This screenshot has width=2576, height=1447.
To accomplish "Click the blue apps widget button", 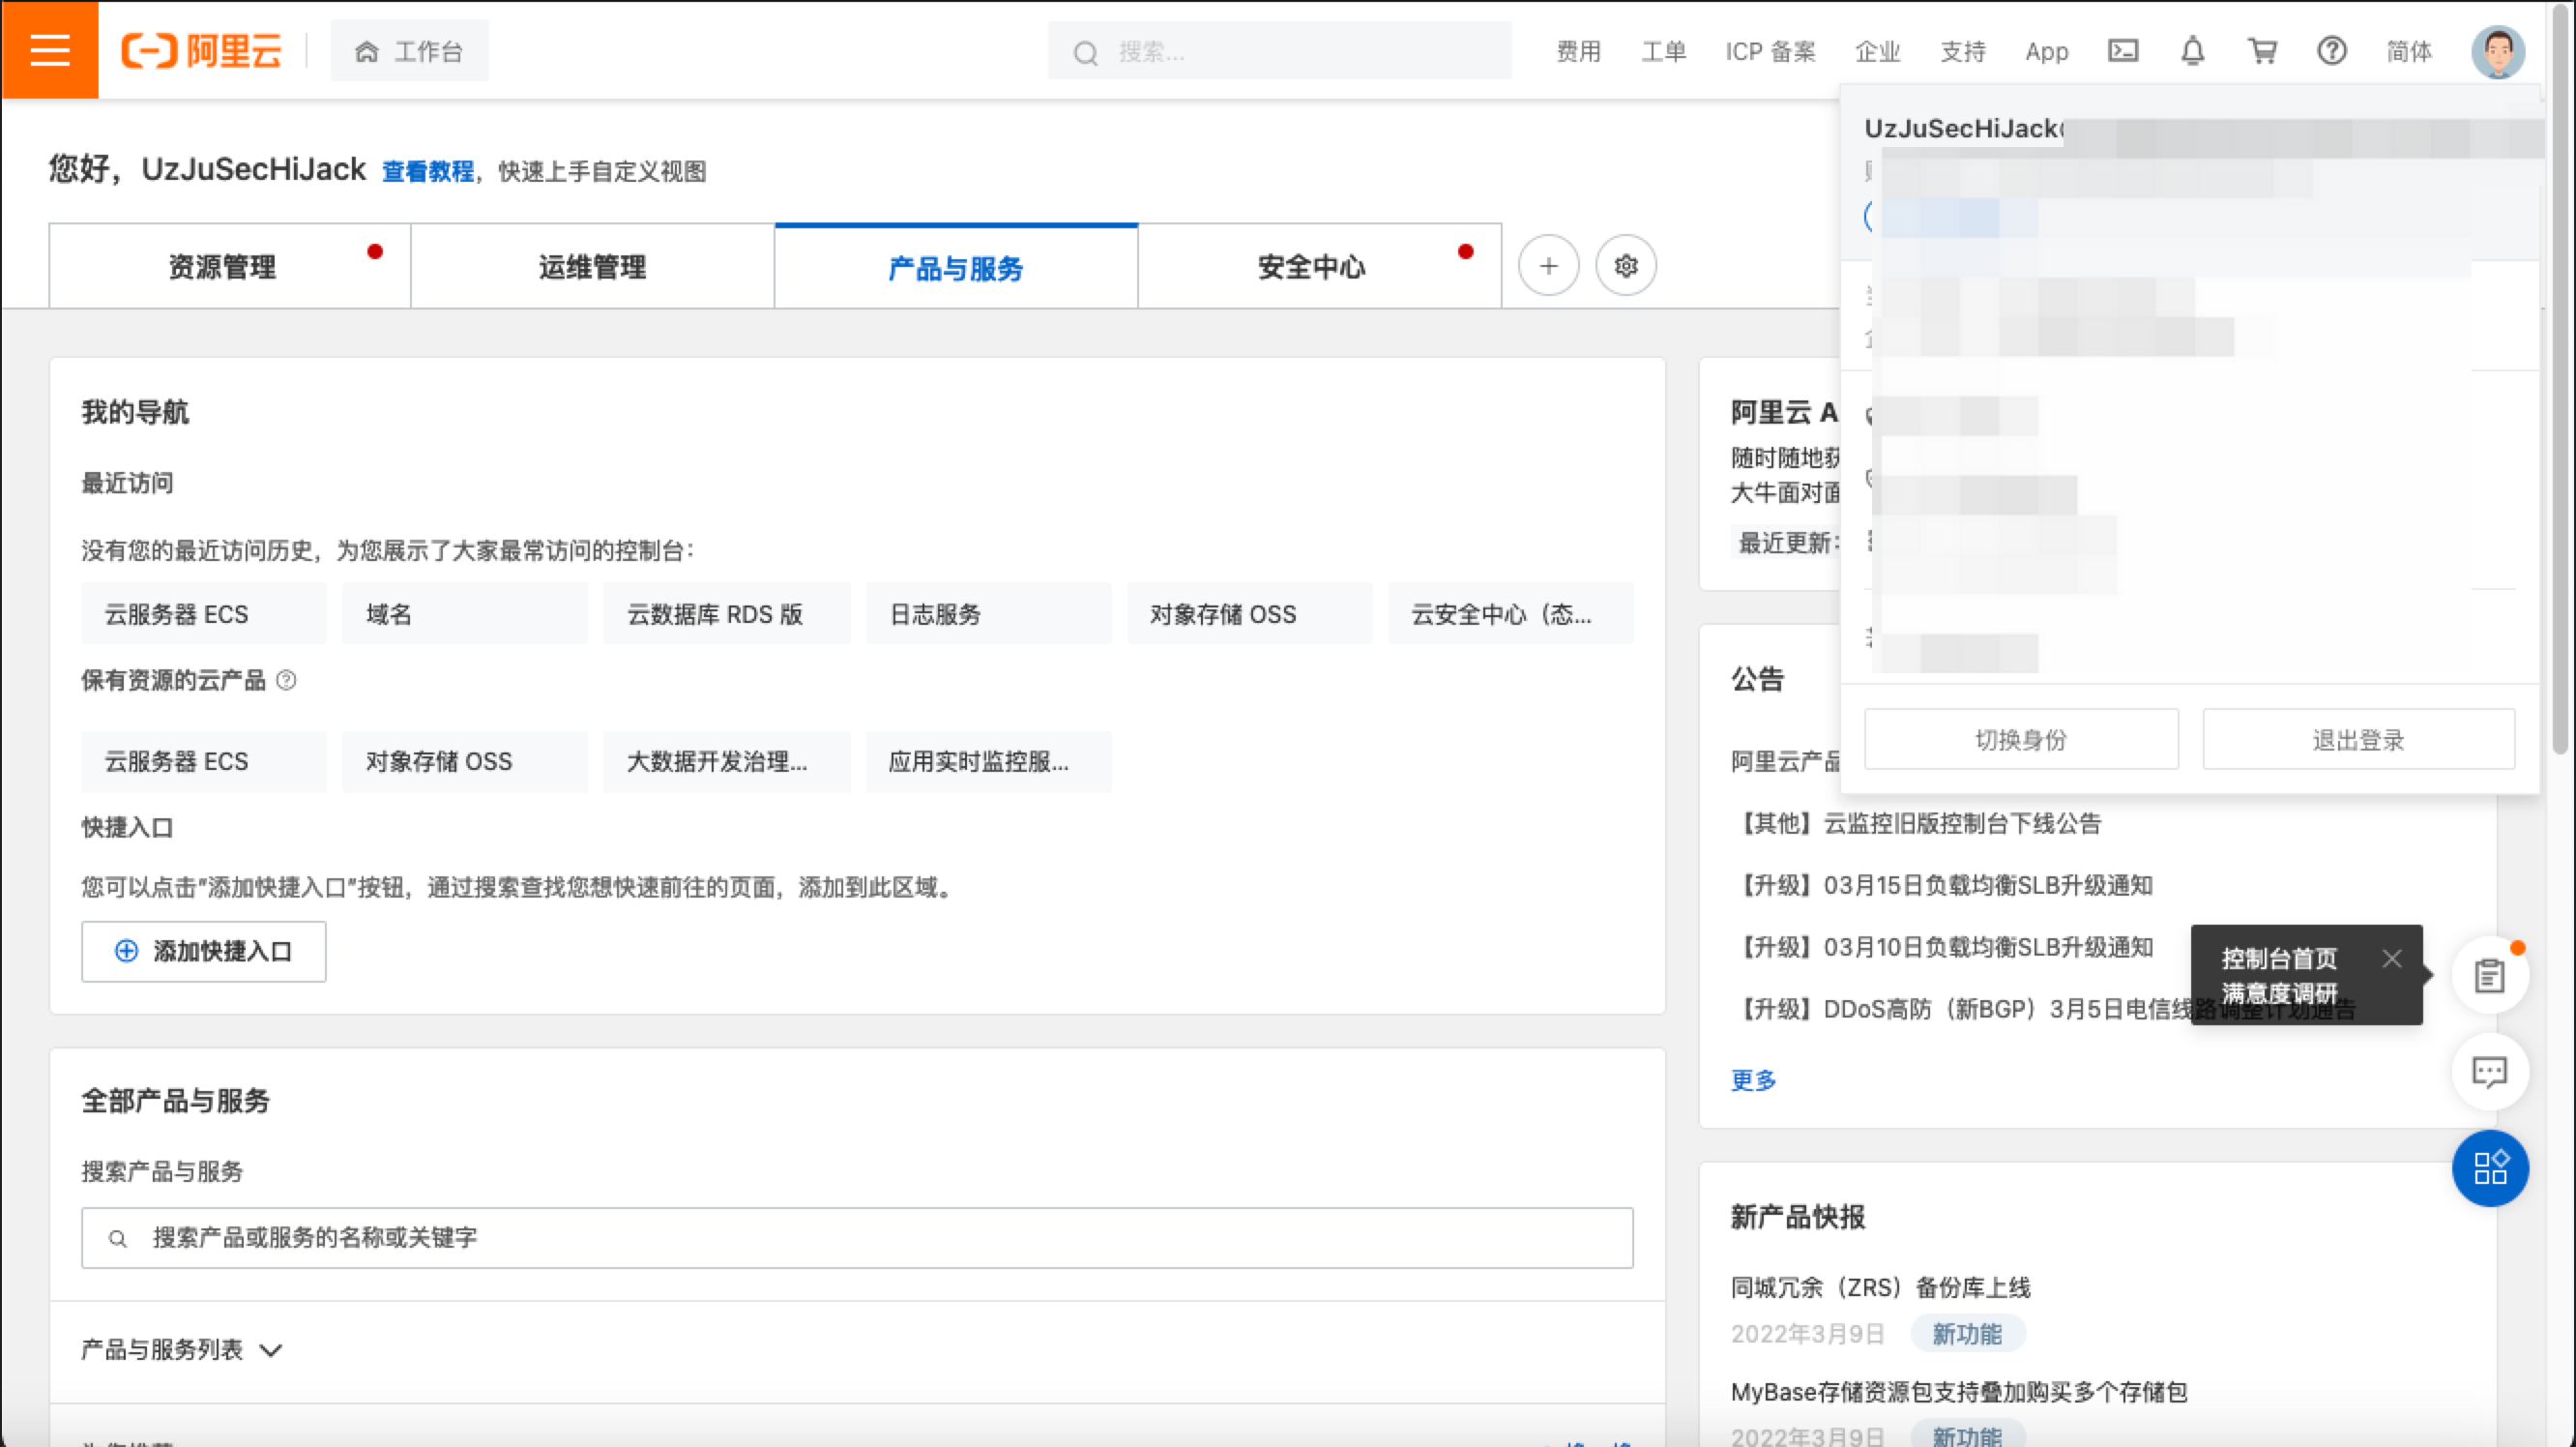I will coord(2489,1168).
